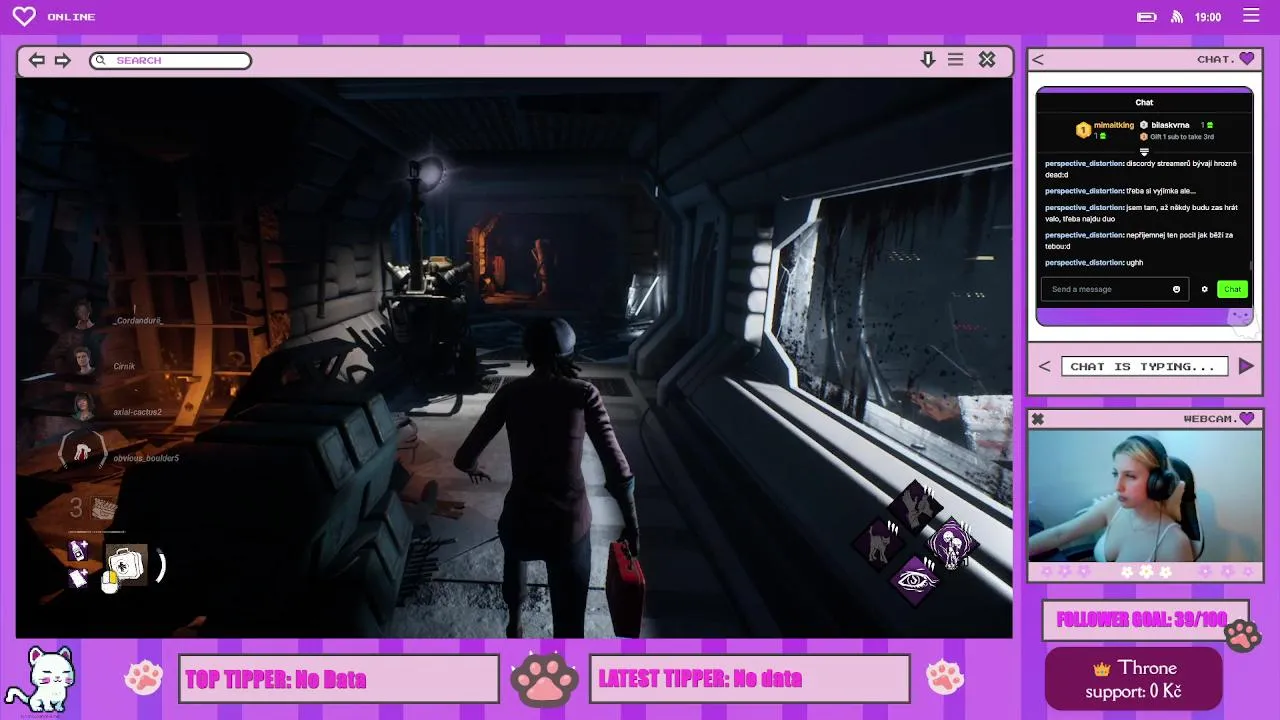Click the upper med-kit add-on icon
Viewport: 1280px width, 720px height.
[78, 550]
